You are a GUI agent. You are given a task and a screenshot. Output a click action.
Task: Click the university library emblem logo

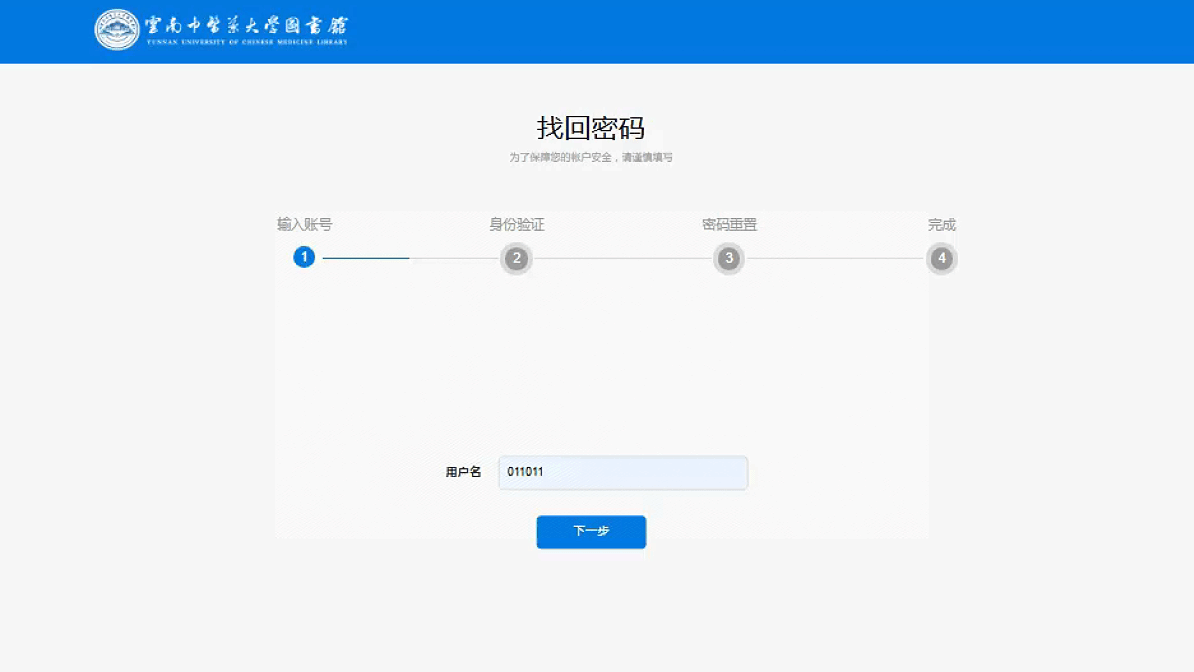click(x=117, y=30)
